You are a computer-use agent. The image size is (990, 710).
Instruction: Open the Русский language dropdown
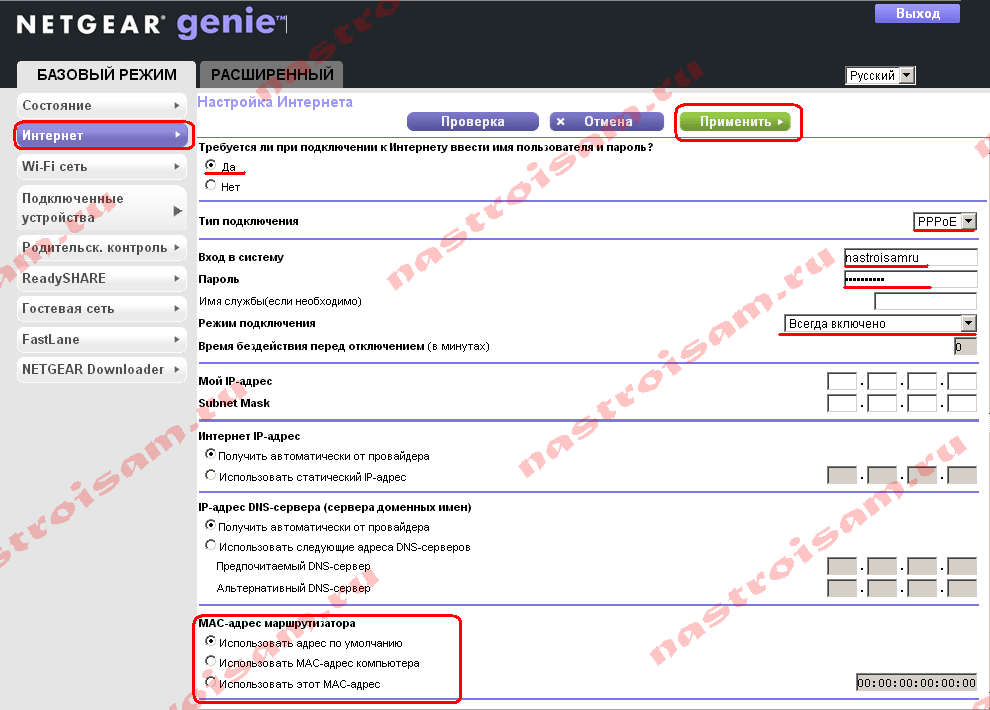880,76
